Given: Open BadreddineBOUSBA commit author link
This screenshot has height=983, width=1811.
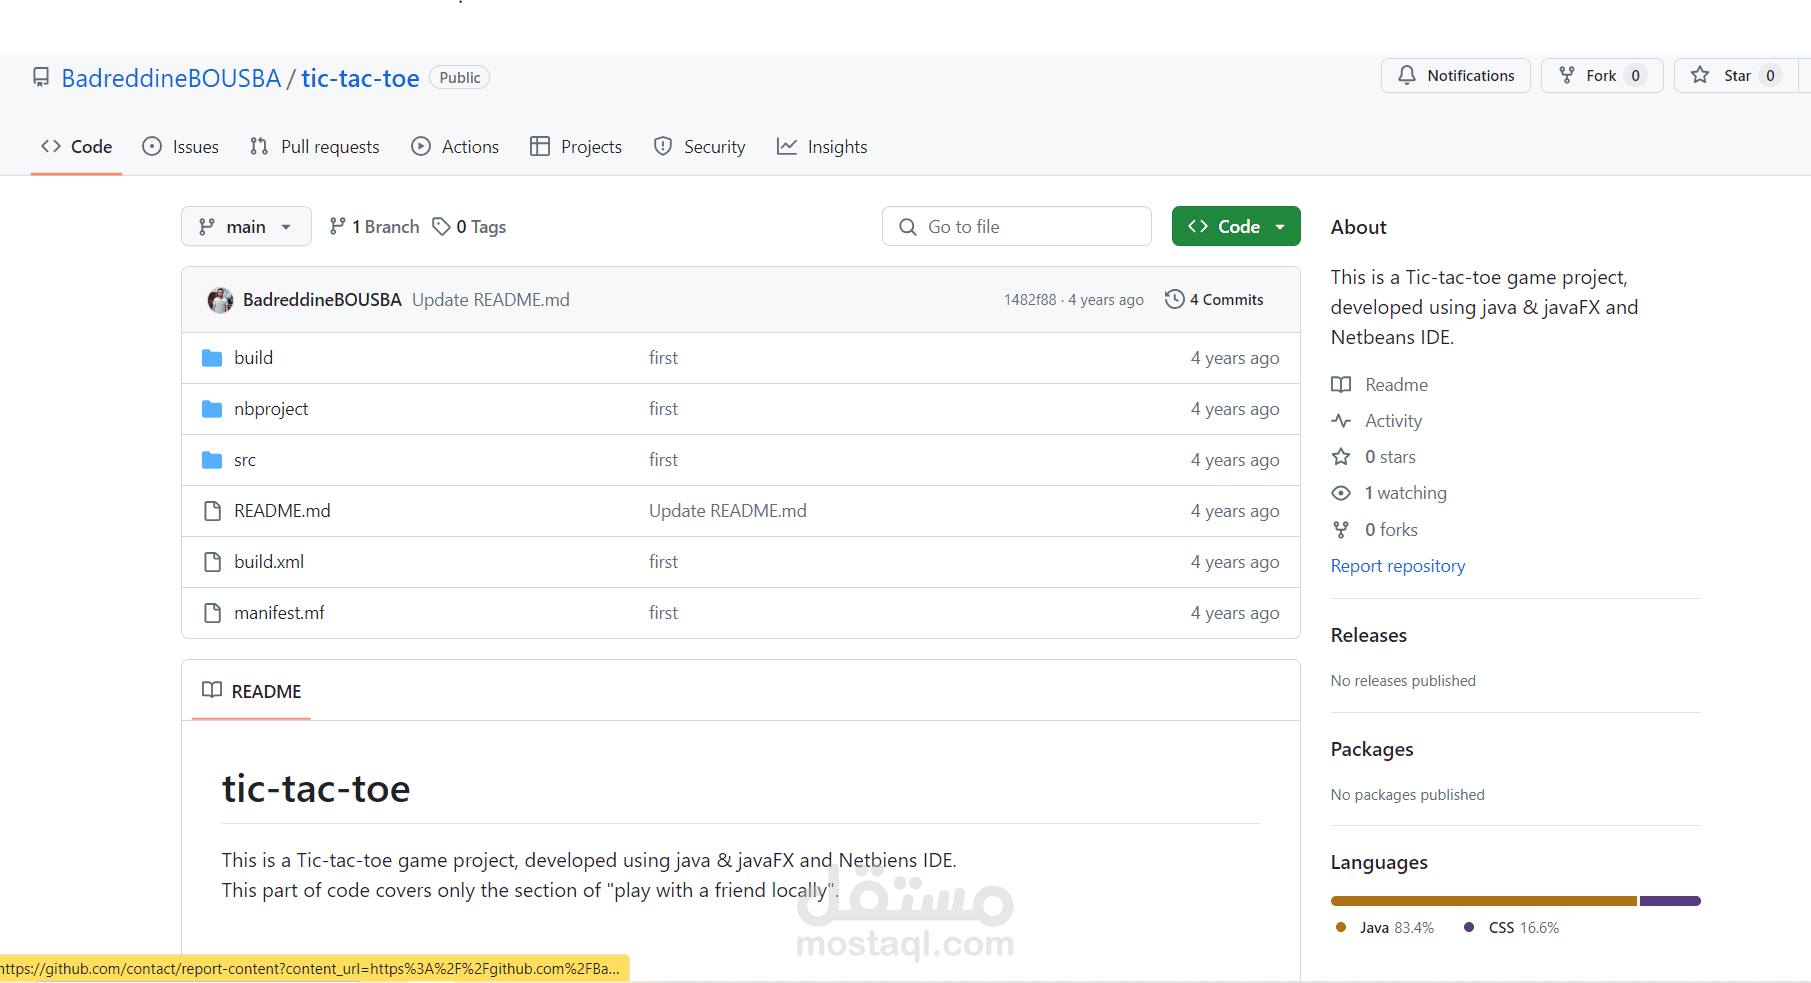Looking at the screenshot, I should (x=322, y=300).
